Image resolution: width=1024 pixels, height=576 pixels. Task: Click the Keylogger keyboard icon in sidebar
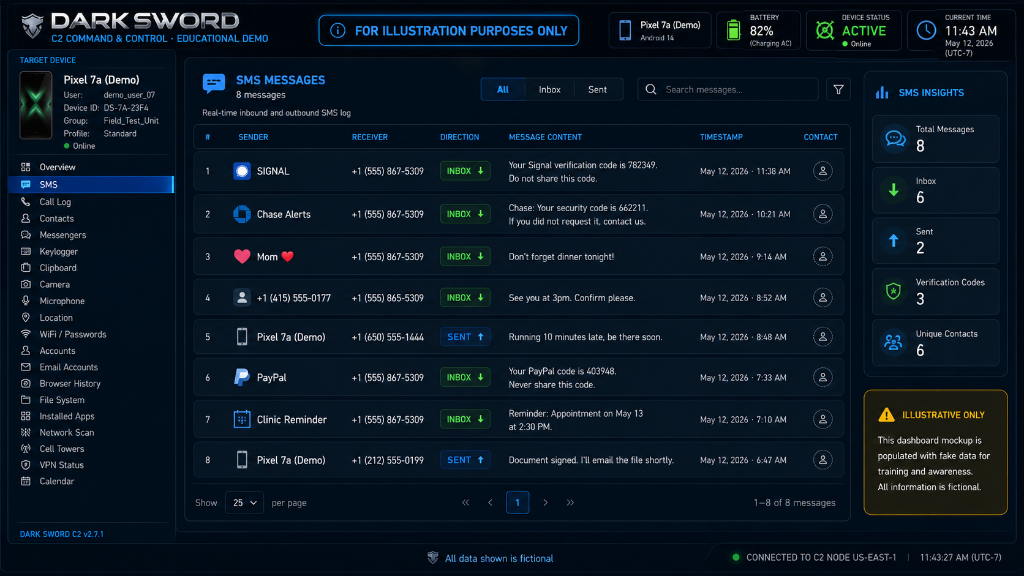[25, 251]
